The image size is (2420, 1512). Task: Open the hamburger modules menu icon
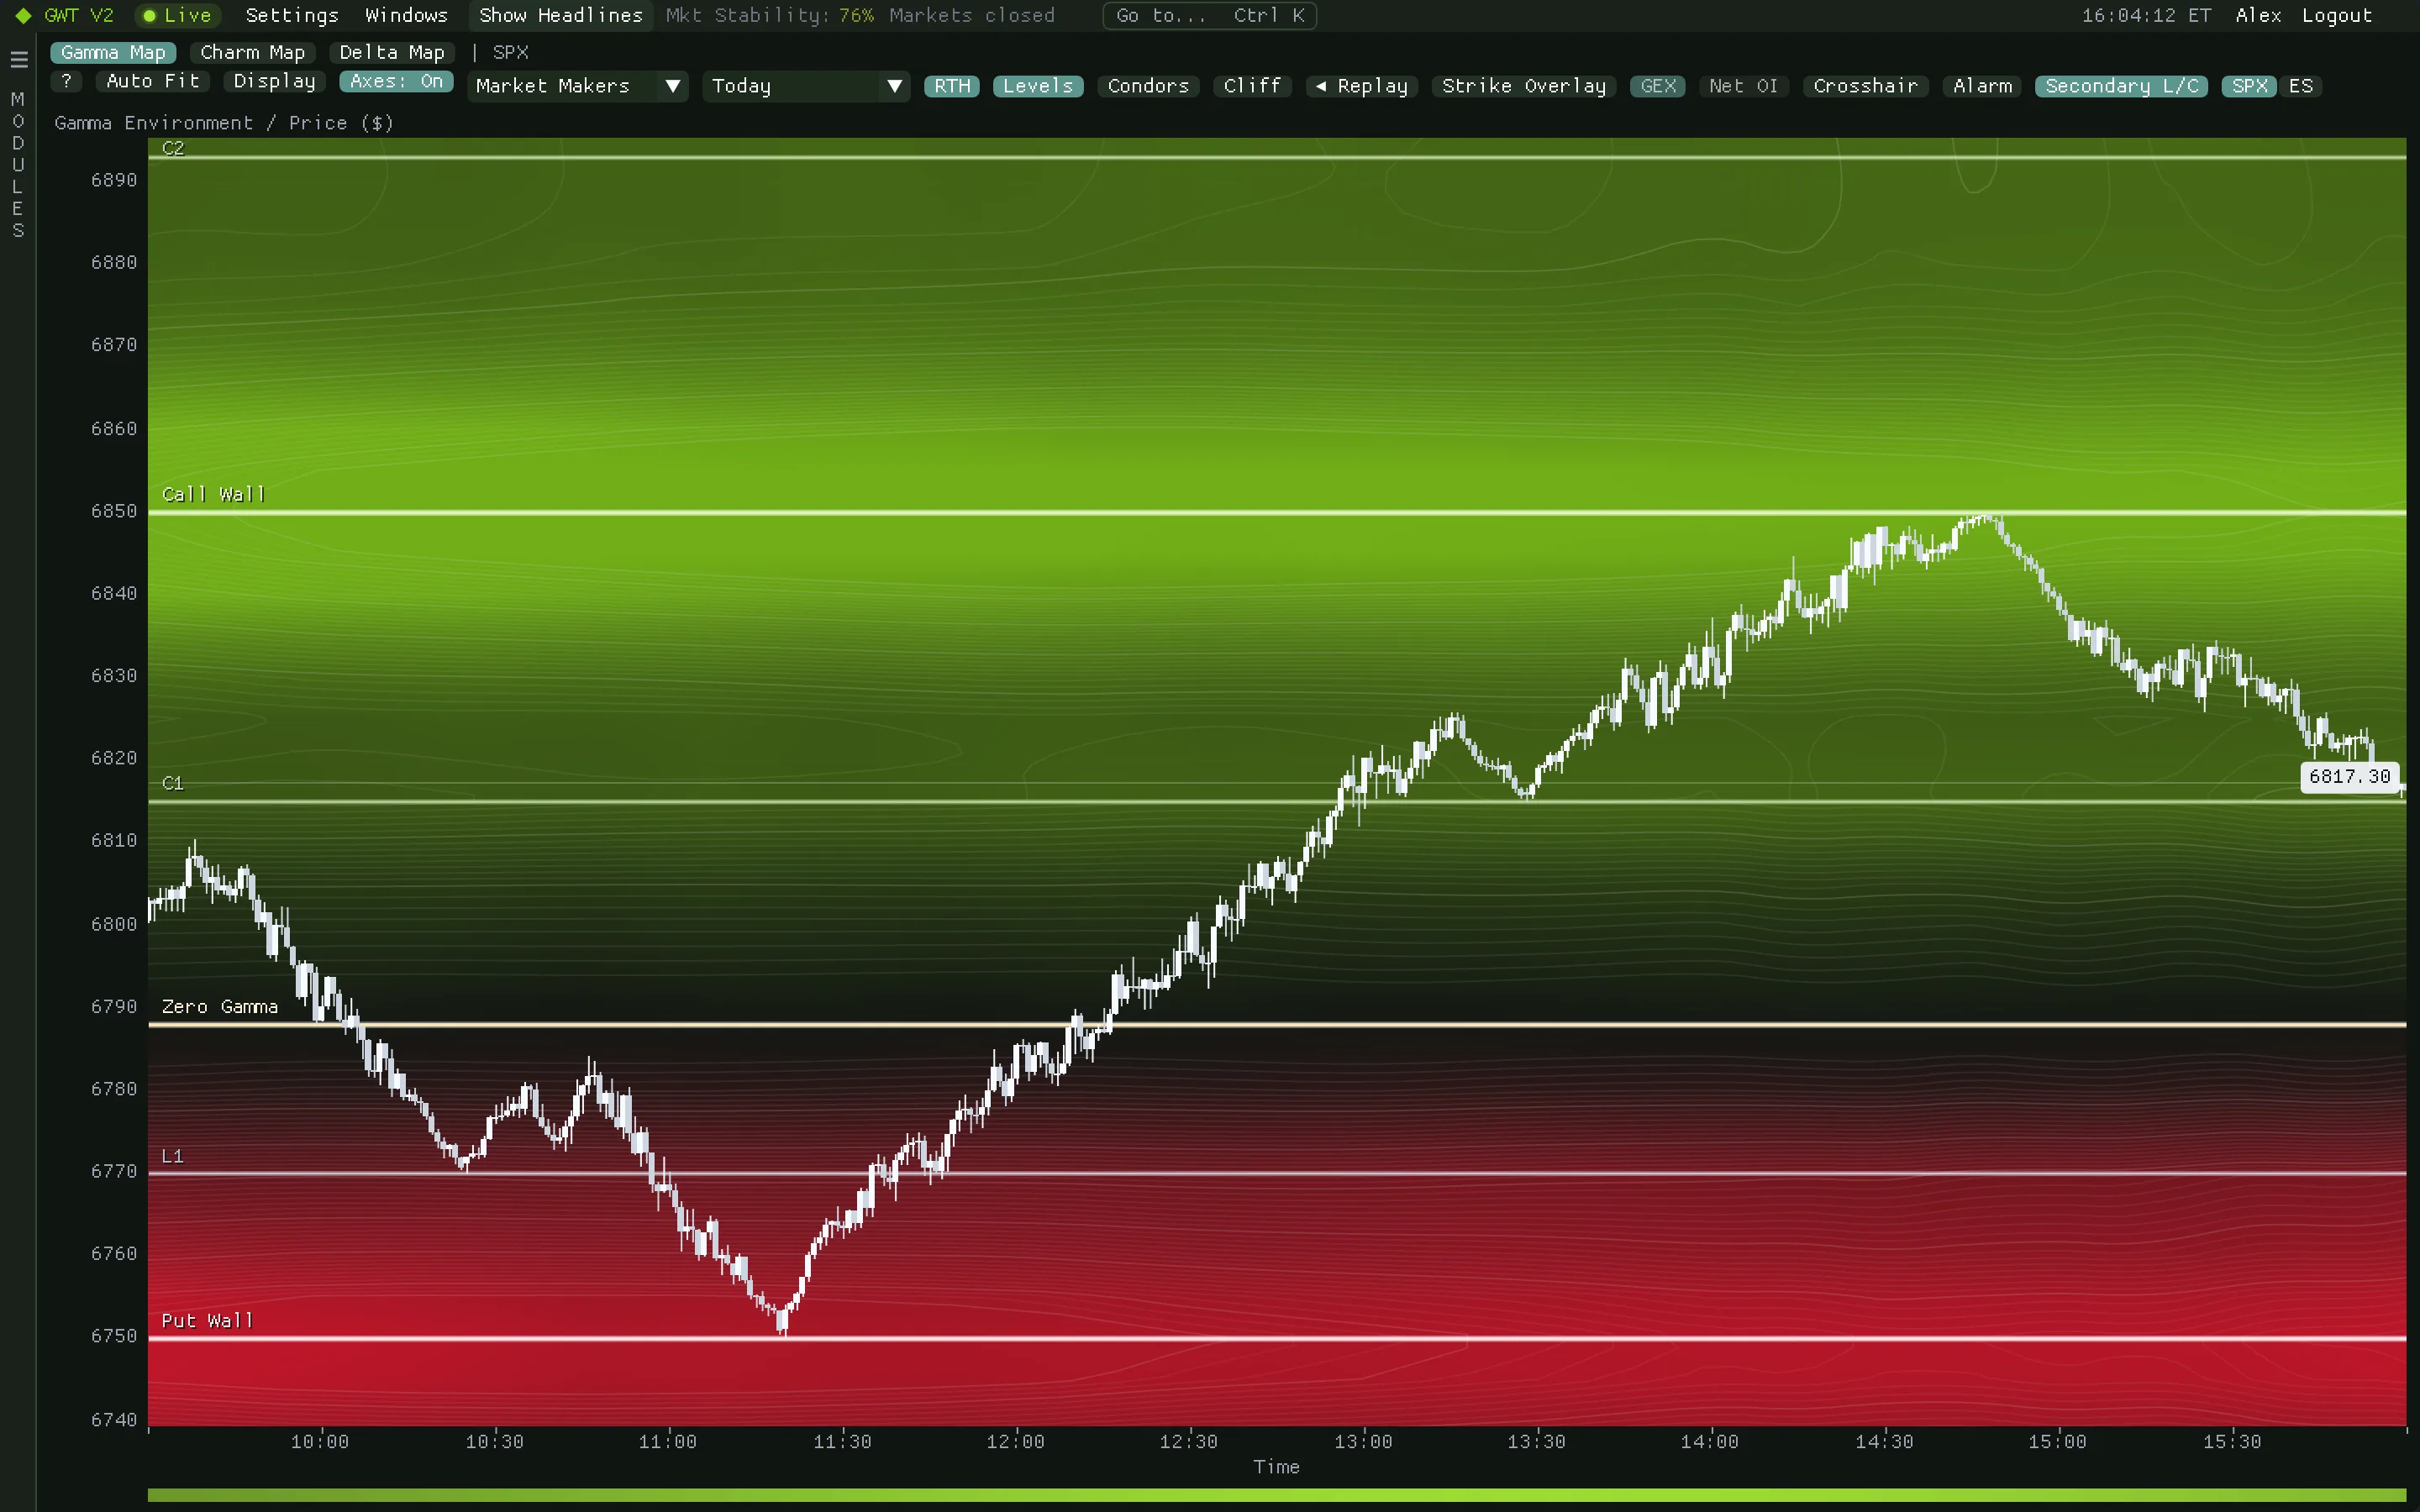point(18,60)
